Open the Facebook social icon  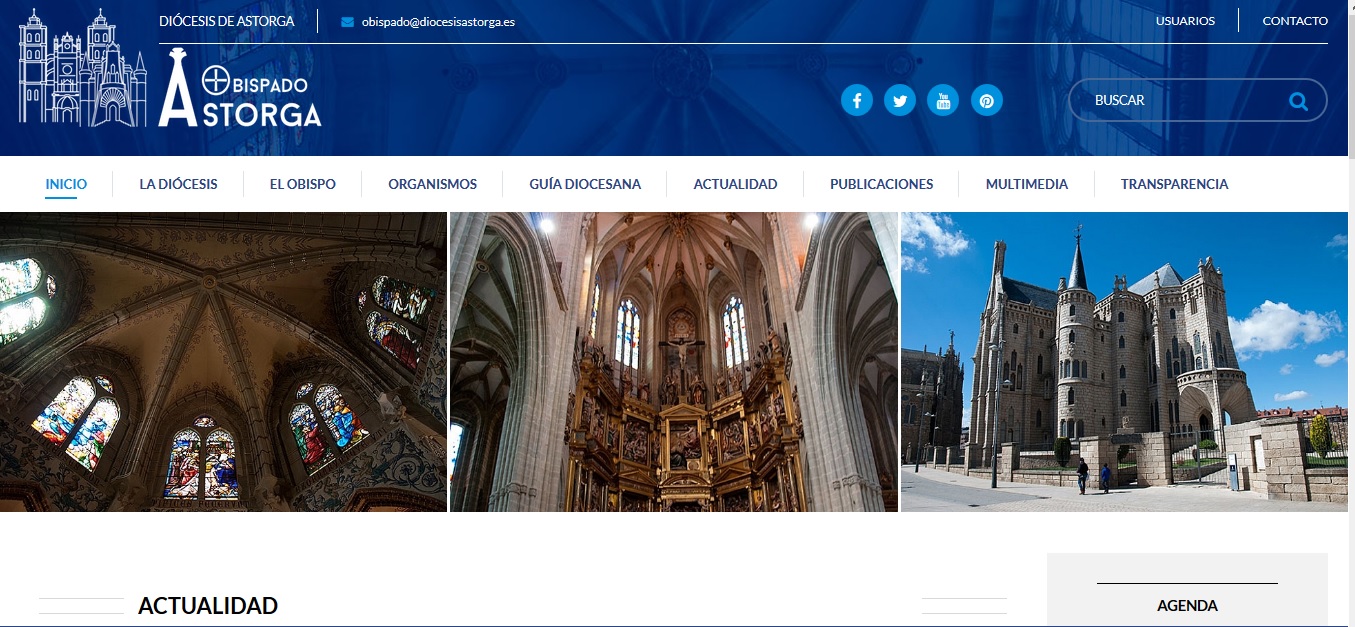click(857, 100)
